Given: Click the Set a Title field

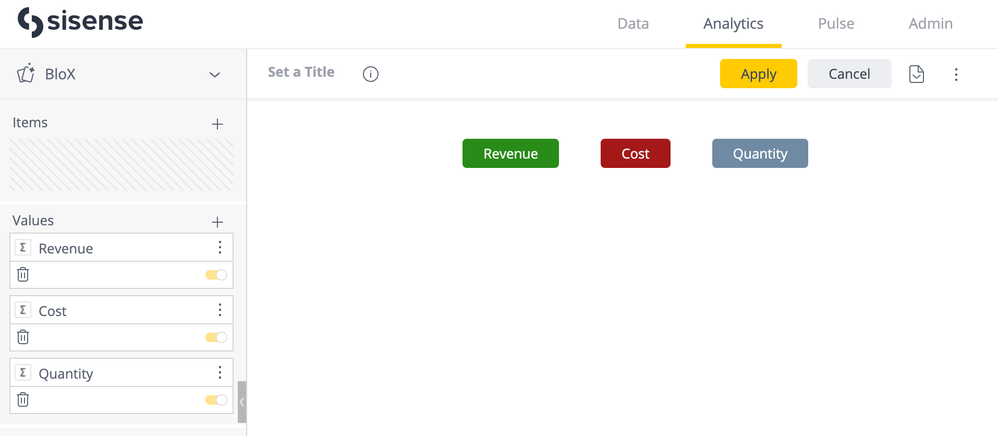Looking at the screenshot, I should coord(301,73).
